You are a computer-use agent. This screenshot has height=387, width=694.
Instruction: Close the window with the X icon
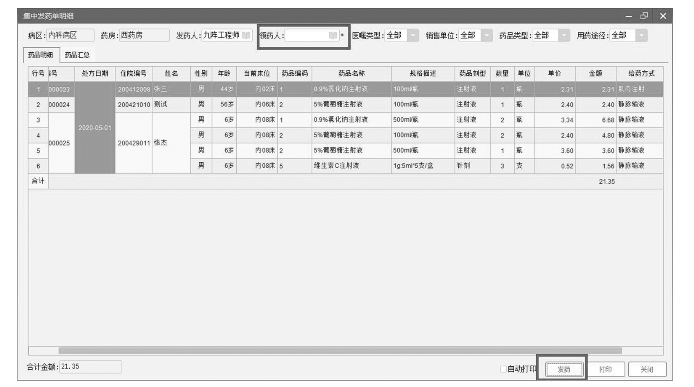coord(663,16)
